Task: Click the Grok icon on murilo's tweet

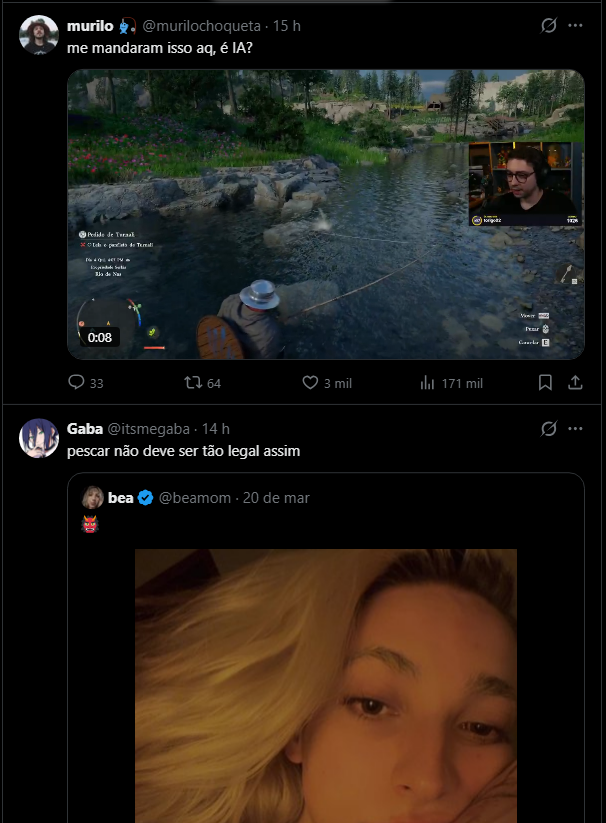Action: (548, 25)
